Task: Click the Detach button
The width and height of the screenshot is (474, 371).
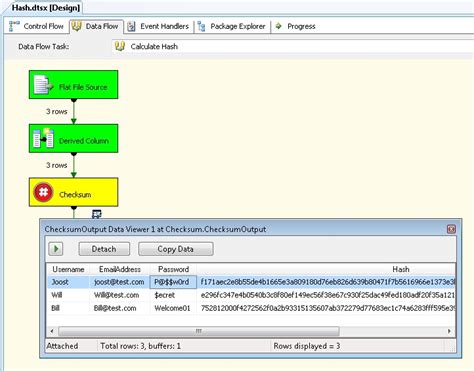Action: [x=104, y=249]
